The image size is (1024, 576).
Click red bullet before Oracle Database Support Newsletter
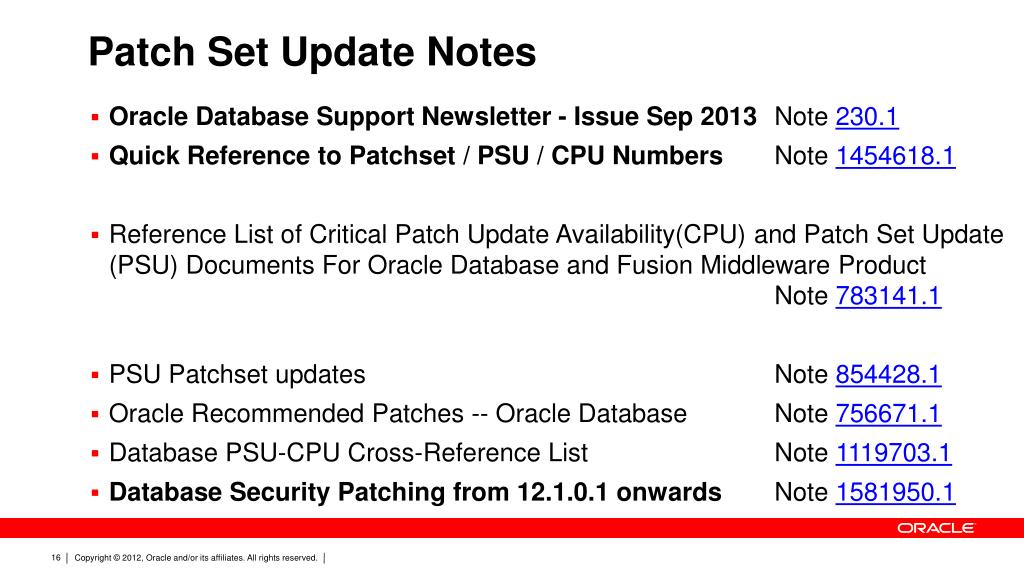[95, 118]
